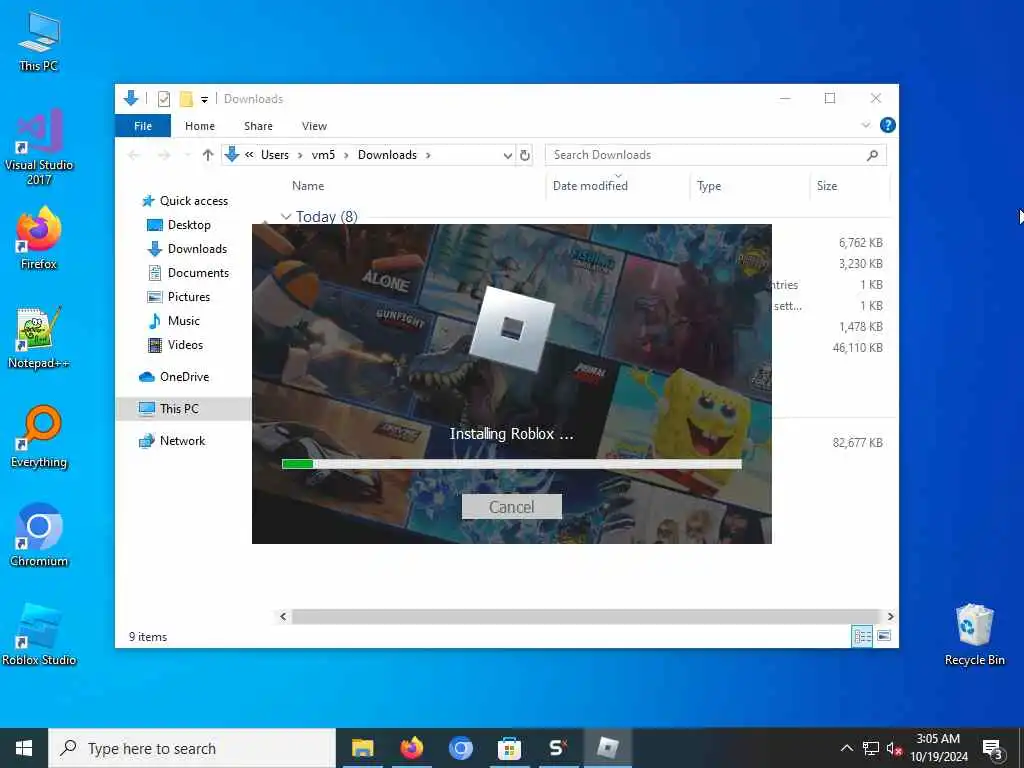Open Quick access in navigation pane
This screenshot has width=1024, height=768.
pyautogui.click(x=193, y=201)
